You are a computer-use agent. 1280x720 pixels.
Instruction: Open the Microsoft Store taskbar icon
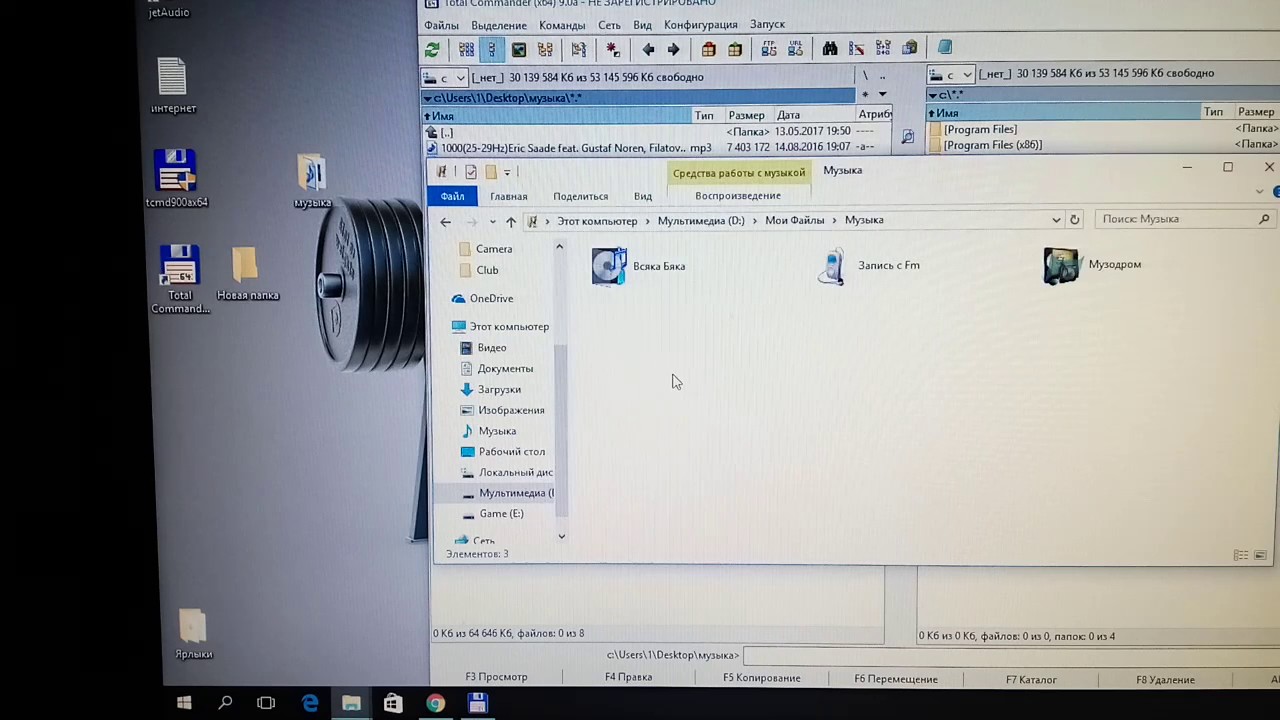pos(392,703)
